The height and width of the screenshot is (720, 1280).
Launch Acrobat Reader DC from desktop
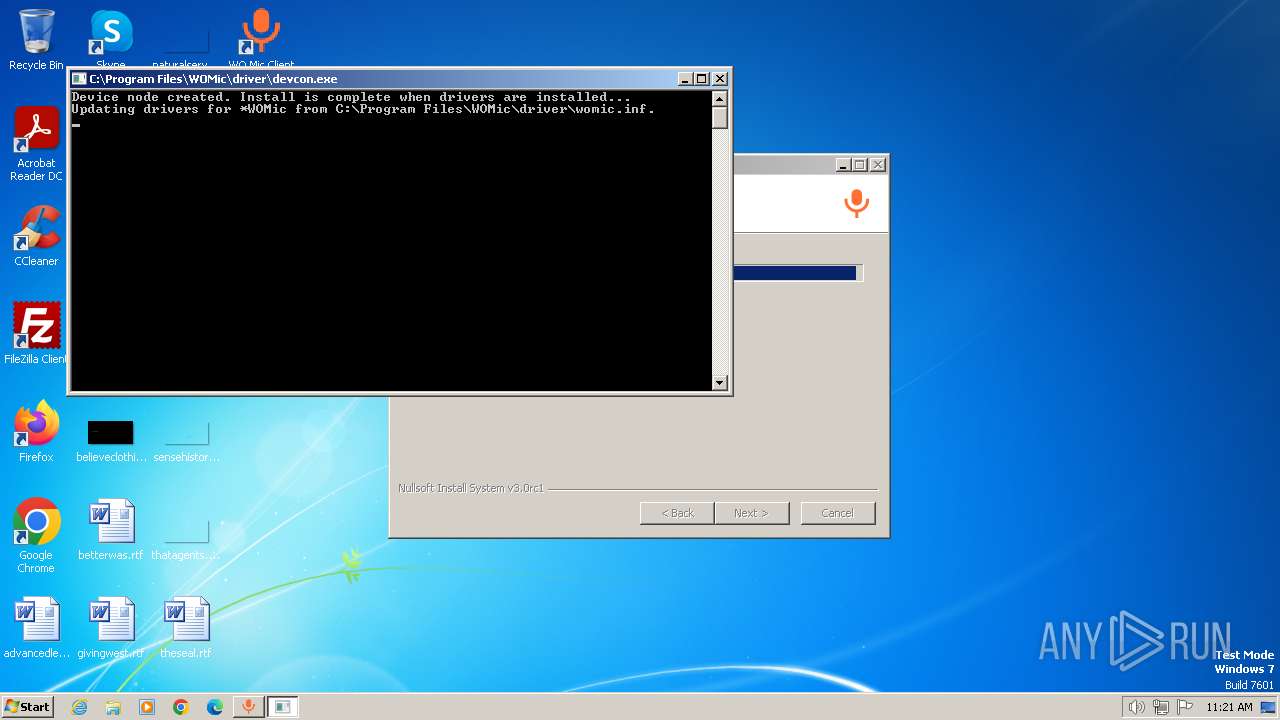(x=36, y=143)
